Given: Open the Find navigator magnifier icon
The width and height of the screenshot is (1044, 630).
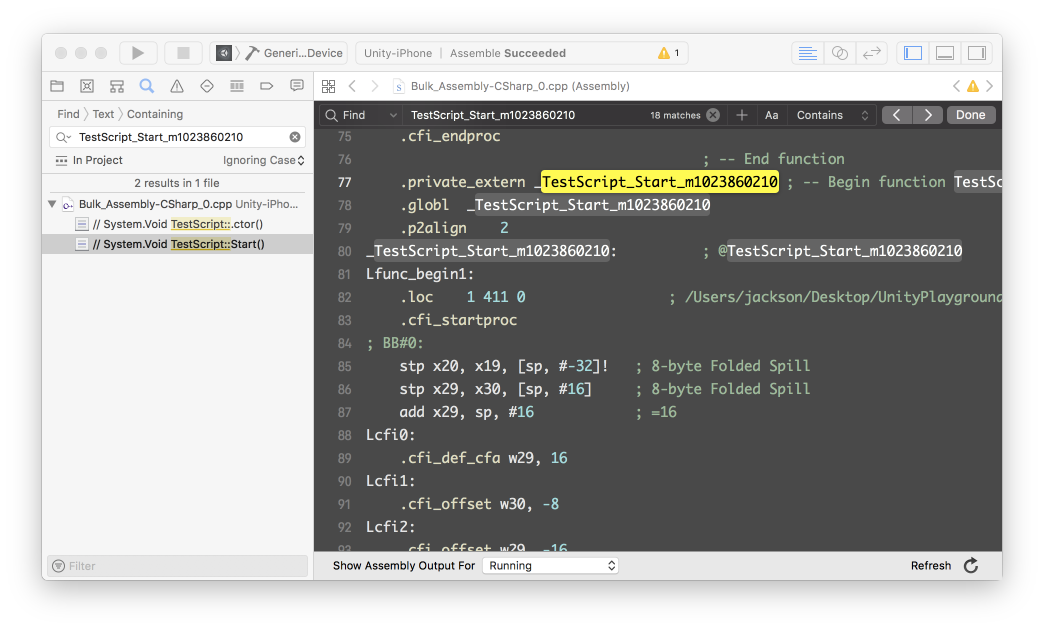Looking at the screenshot, I should [146, 86].
